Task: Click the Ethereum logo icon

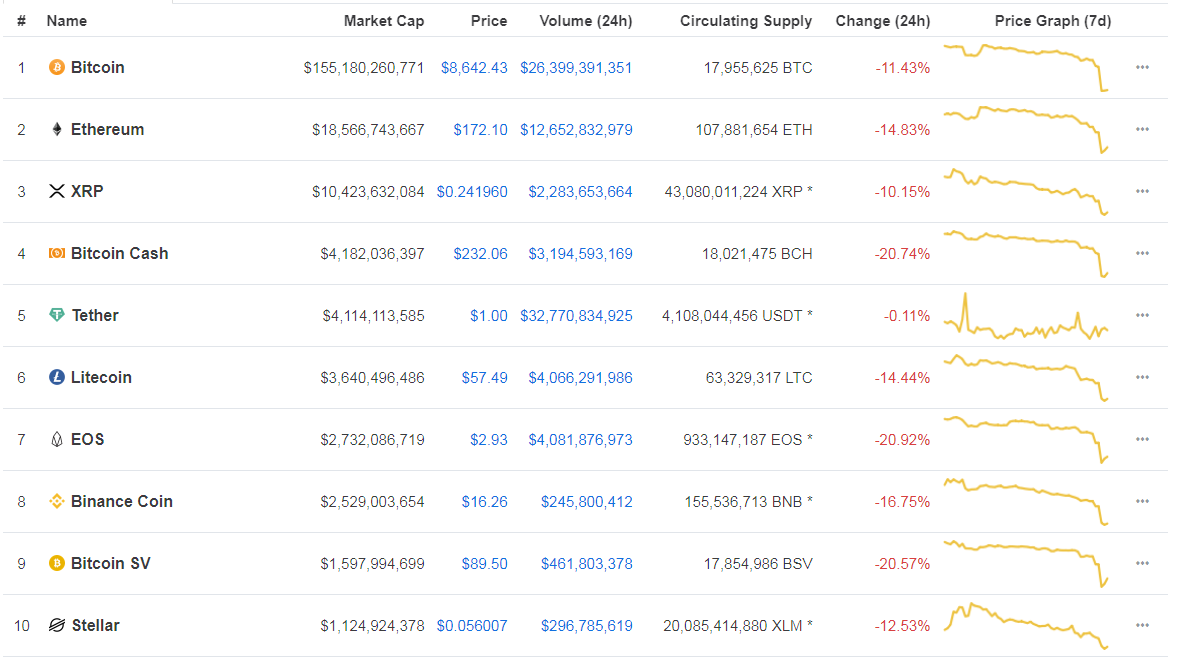Action: coord(56,129)
